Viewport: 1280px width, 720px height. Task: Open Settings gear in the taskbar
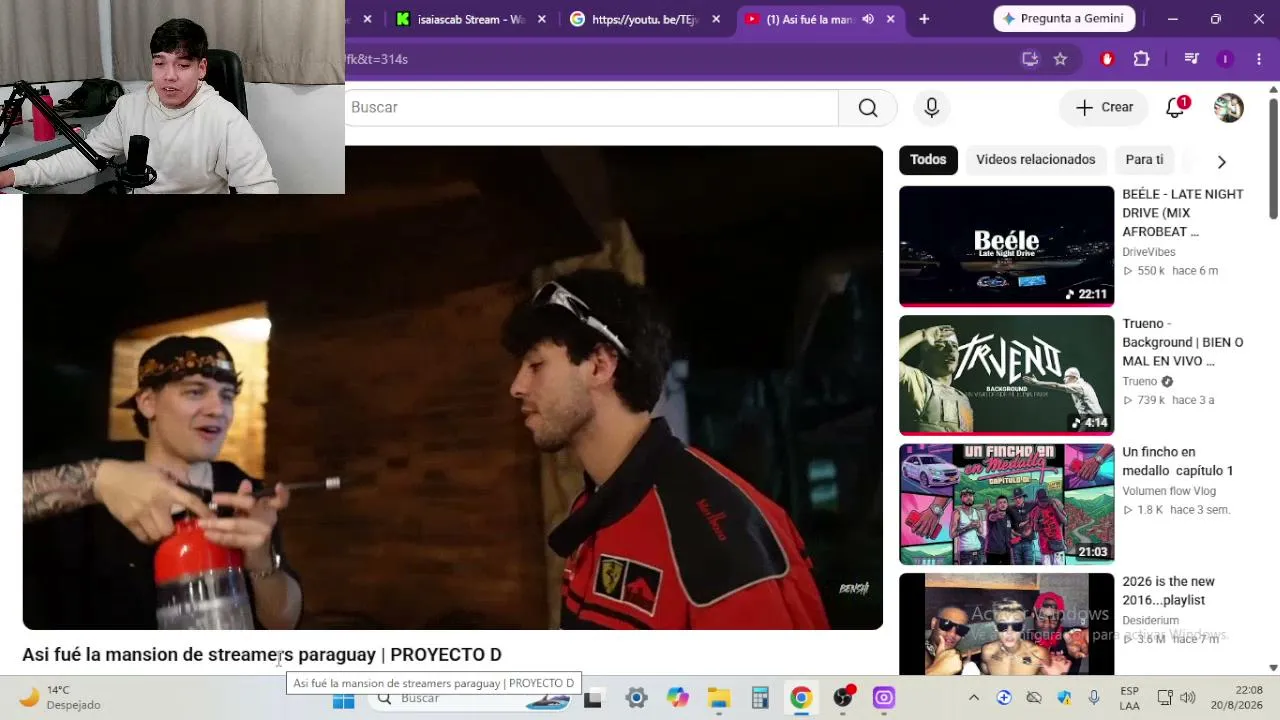(637, 698)
